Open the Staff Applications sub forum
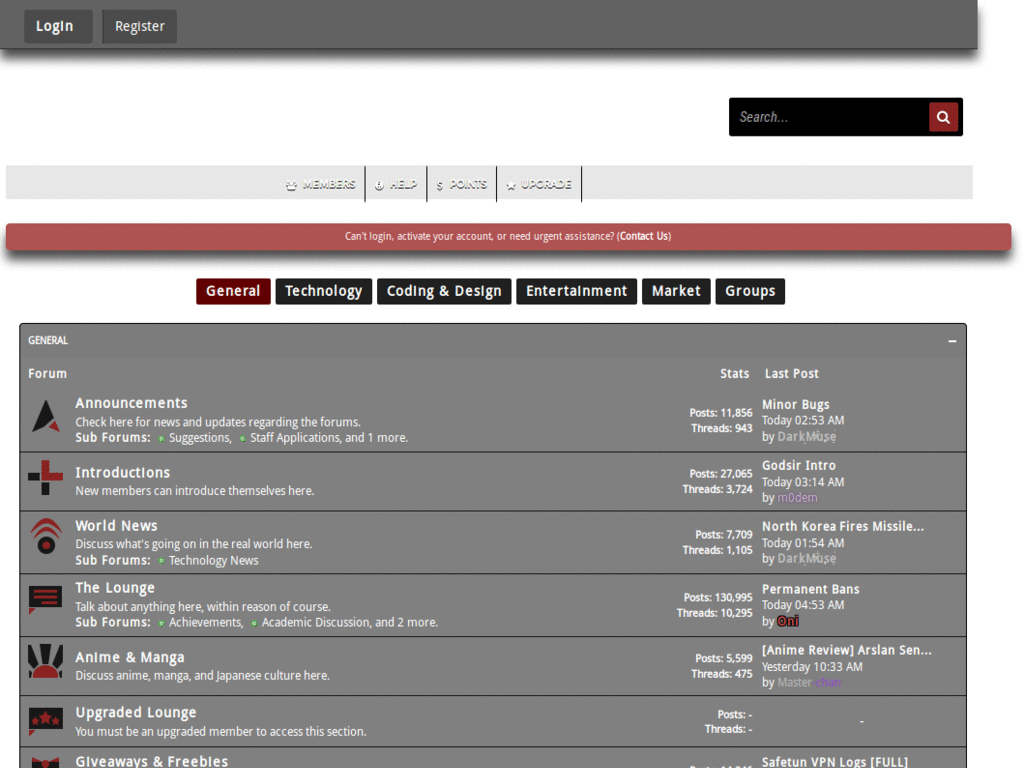The width and height of the screenshot is (1024, 768). pos(296,438)
